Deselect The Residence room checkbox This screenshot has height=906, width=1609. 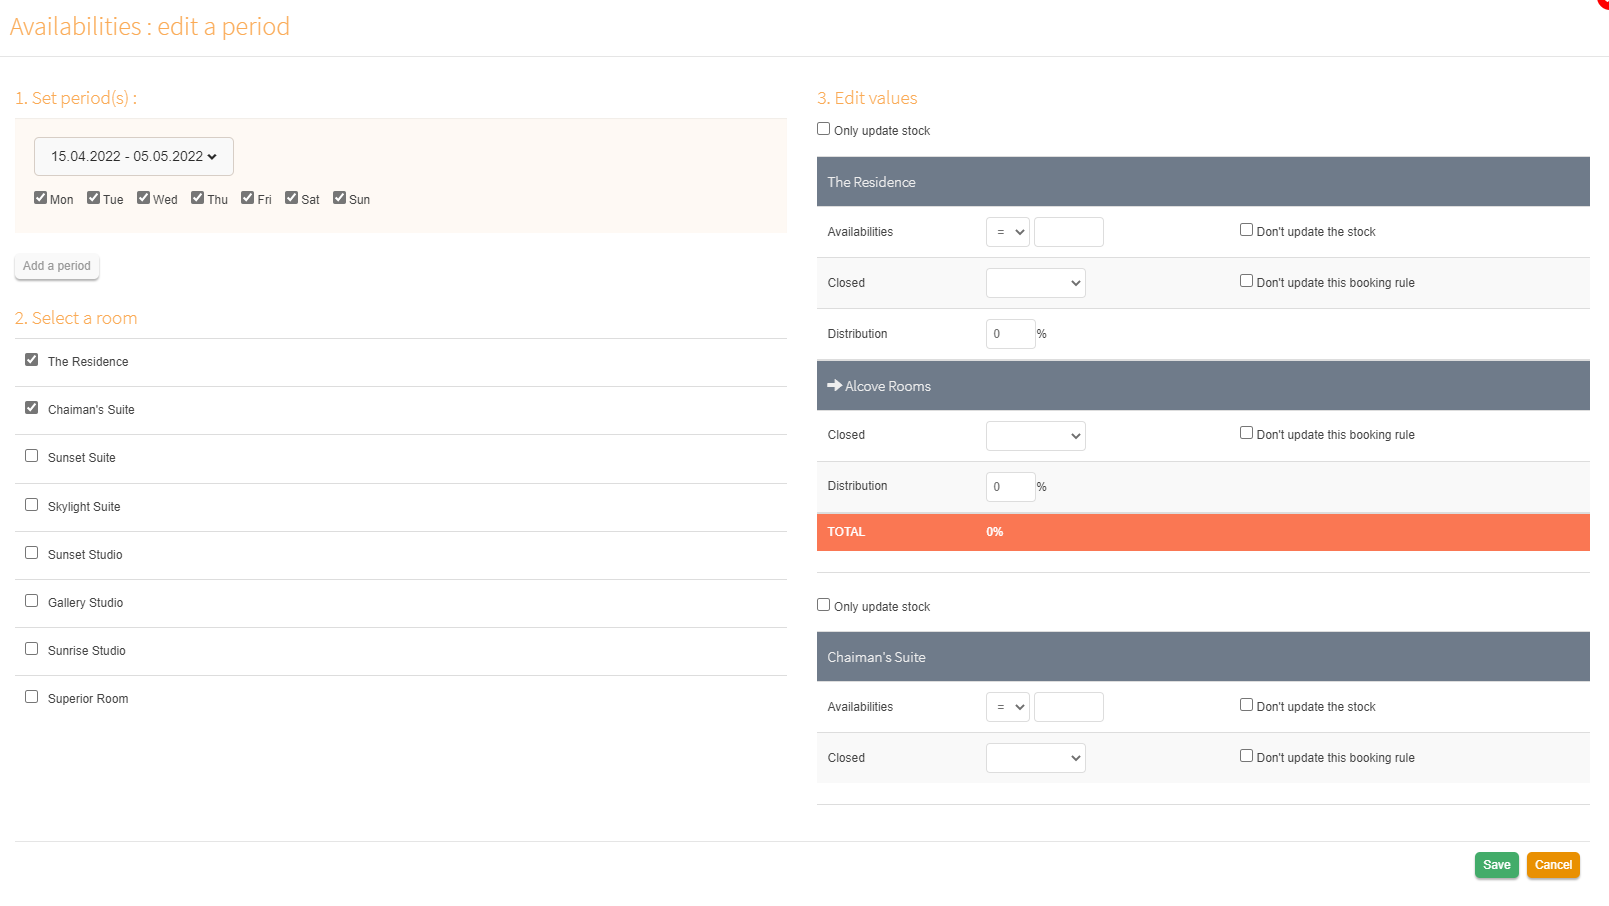32,360
